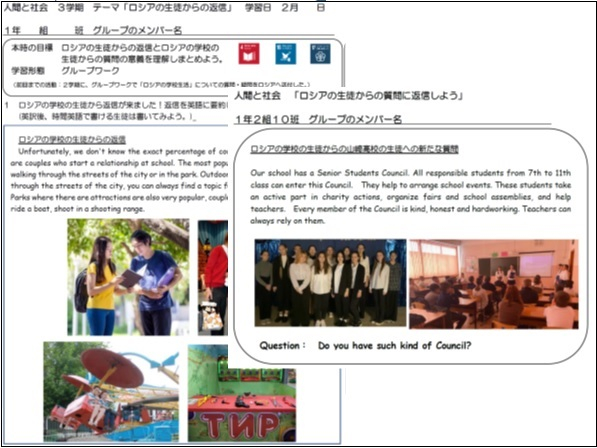Screen dimensions: 597x448
Task: Select the classroom assembly photo
Action: [494, 284]
